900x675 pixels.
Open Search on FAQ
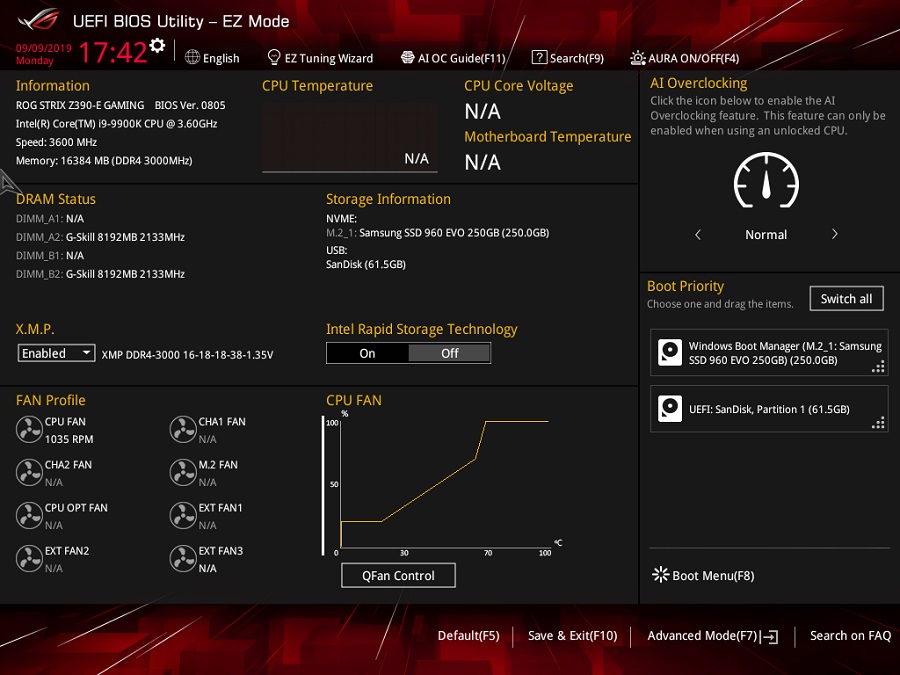(x=851, y=636)
